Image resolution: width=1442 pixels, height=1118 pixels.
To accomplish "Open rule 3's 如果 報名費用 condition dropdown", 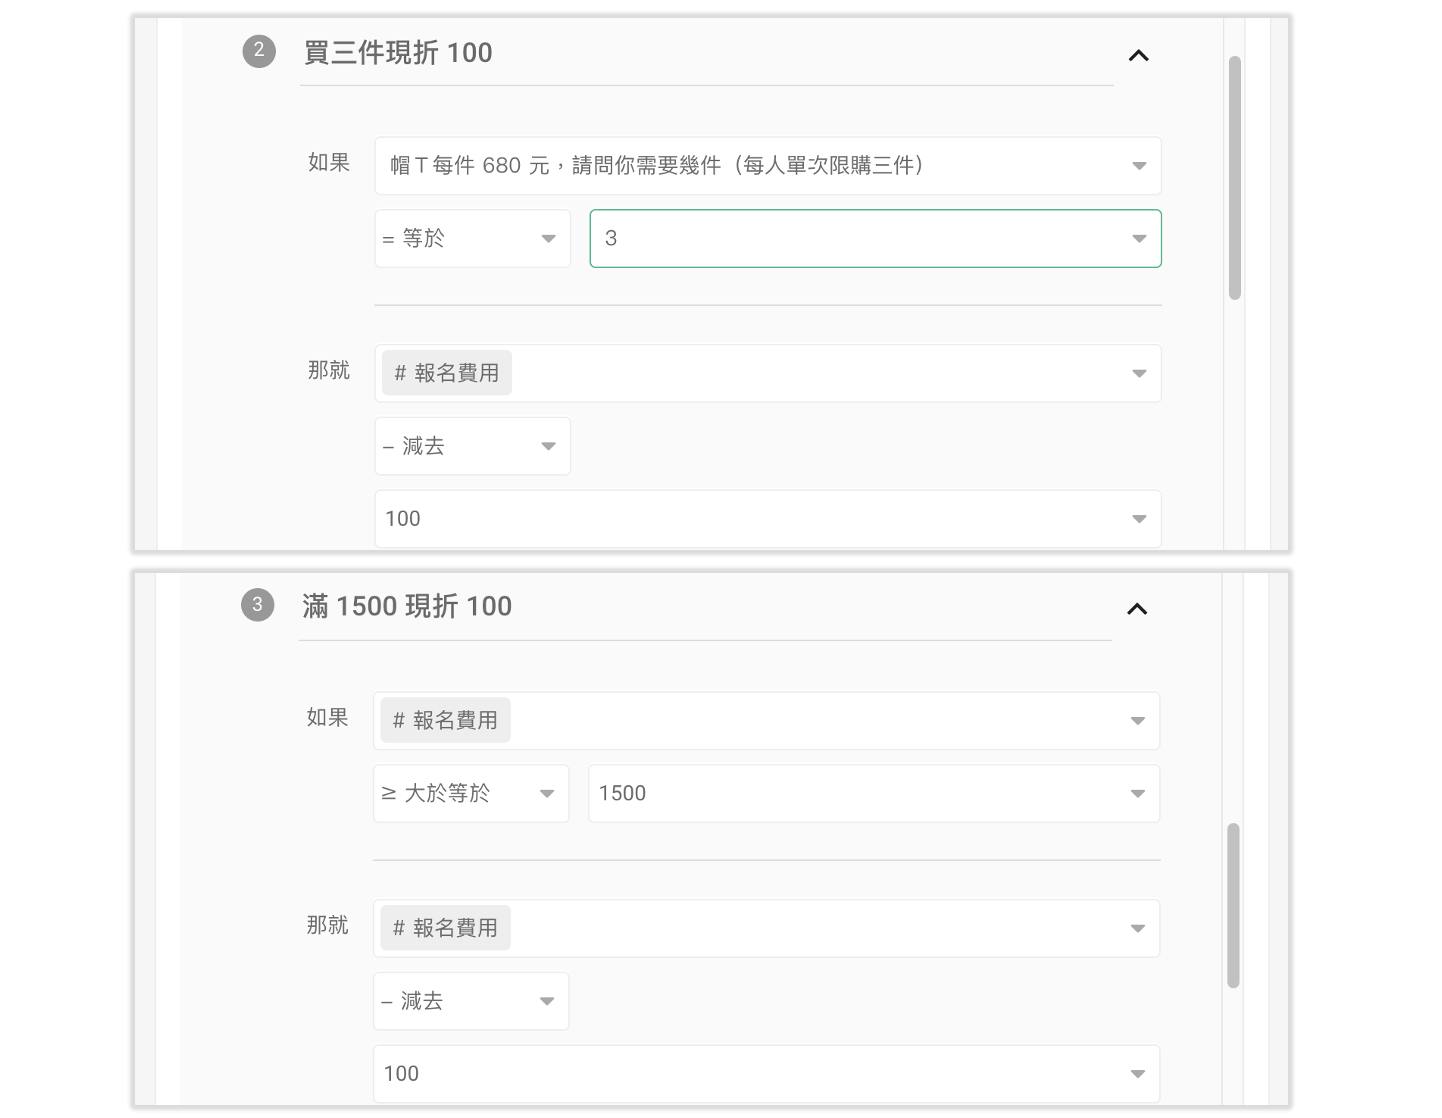I will [x=766, y=721].
